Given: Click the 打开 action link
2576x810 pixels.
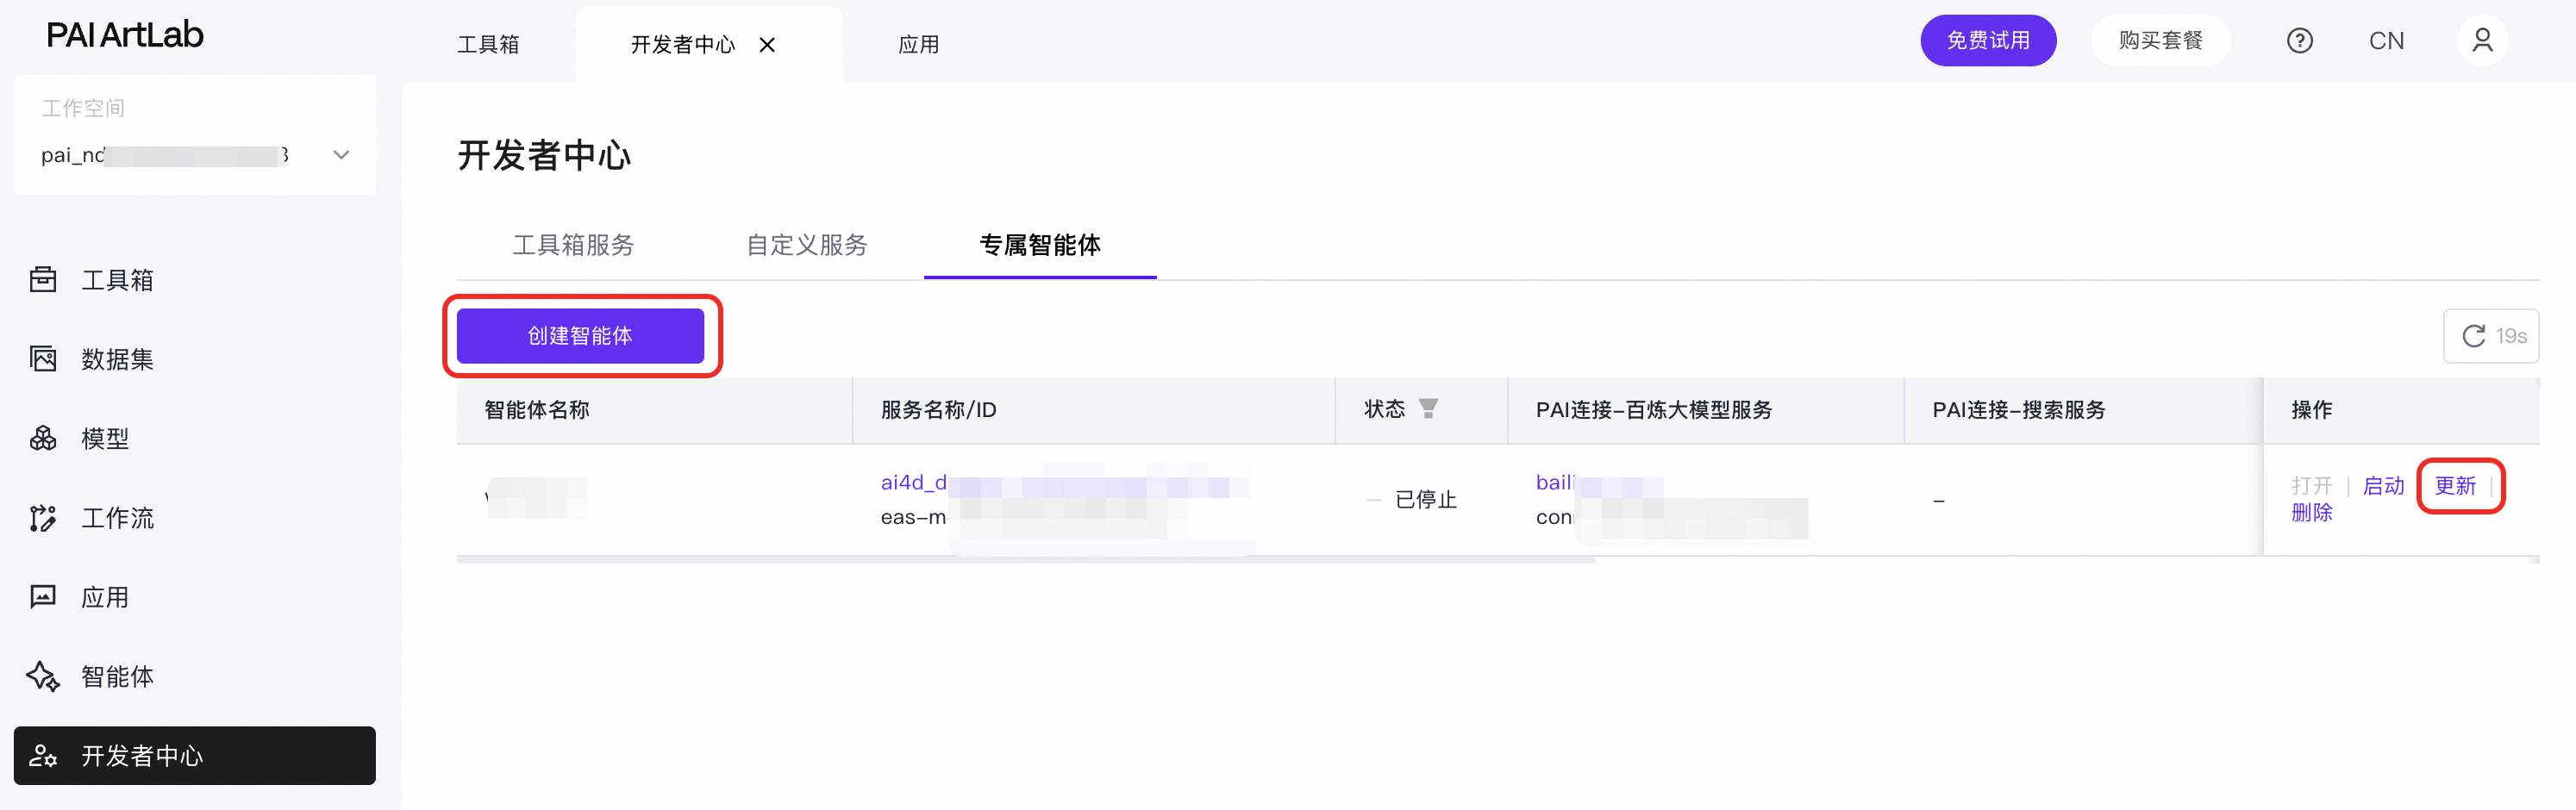Looking at the screenshot, I should coord(2311,486).
